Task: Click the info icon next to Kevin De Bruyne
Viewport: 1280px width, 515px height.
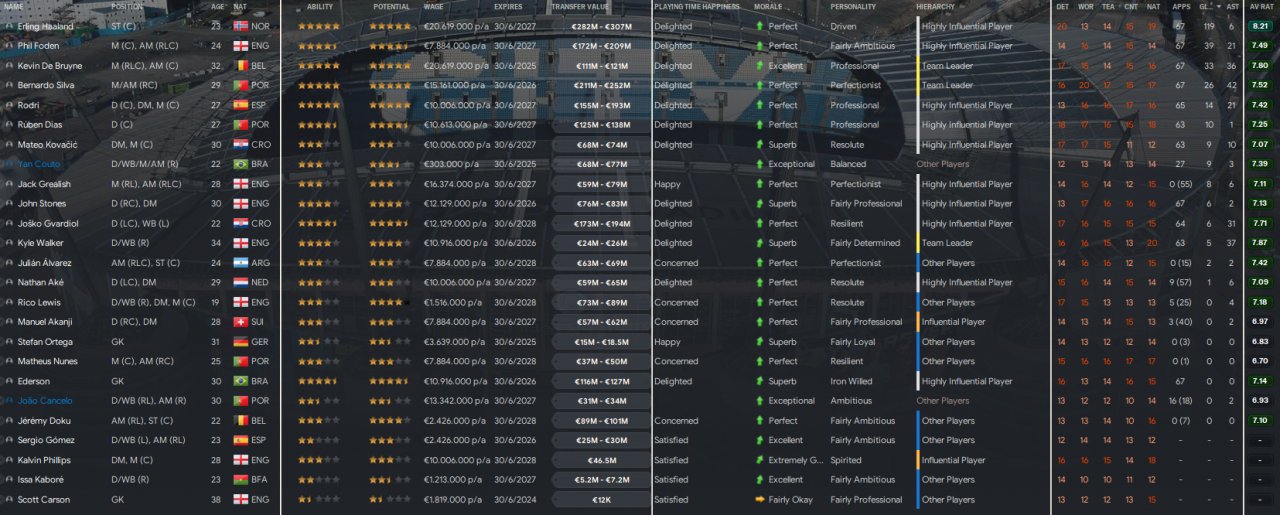Action: pyautogui.click(x=9, y=66)
